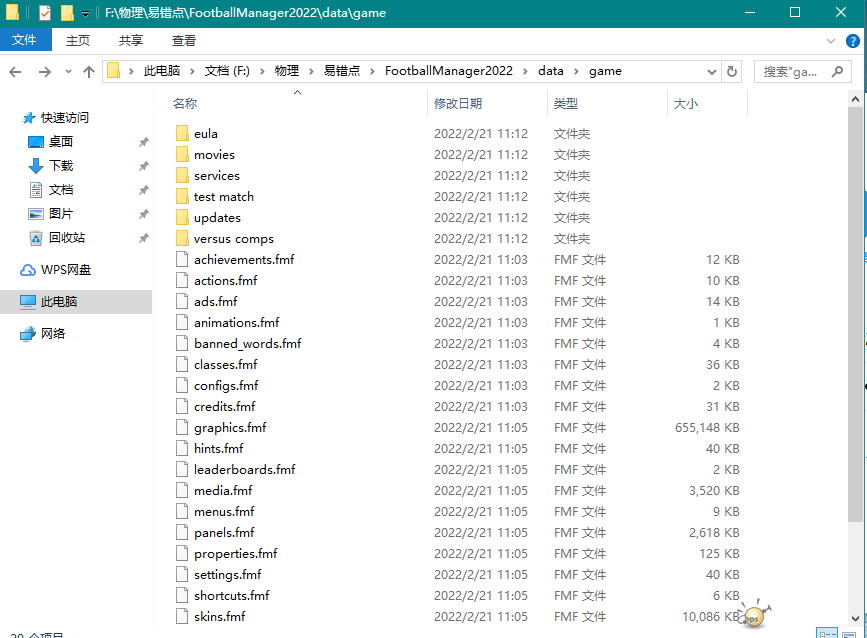
Task: Click 文档 (F:) breadcrumb segment
Action: pos(227,71)
